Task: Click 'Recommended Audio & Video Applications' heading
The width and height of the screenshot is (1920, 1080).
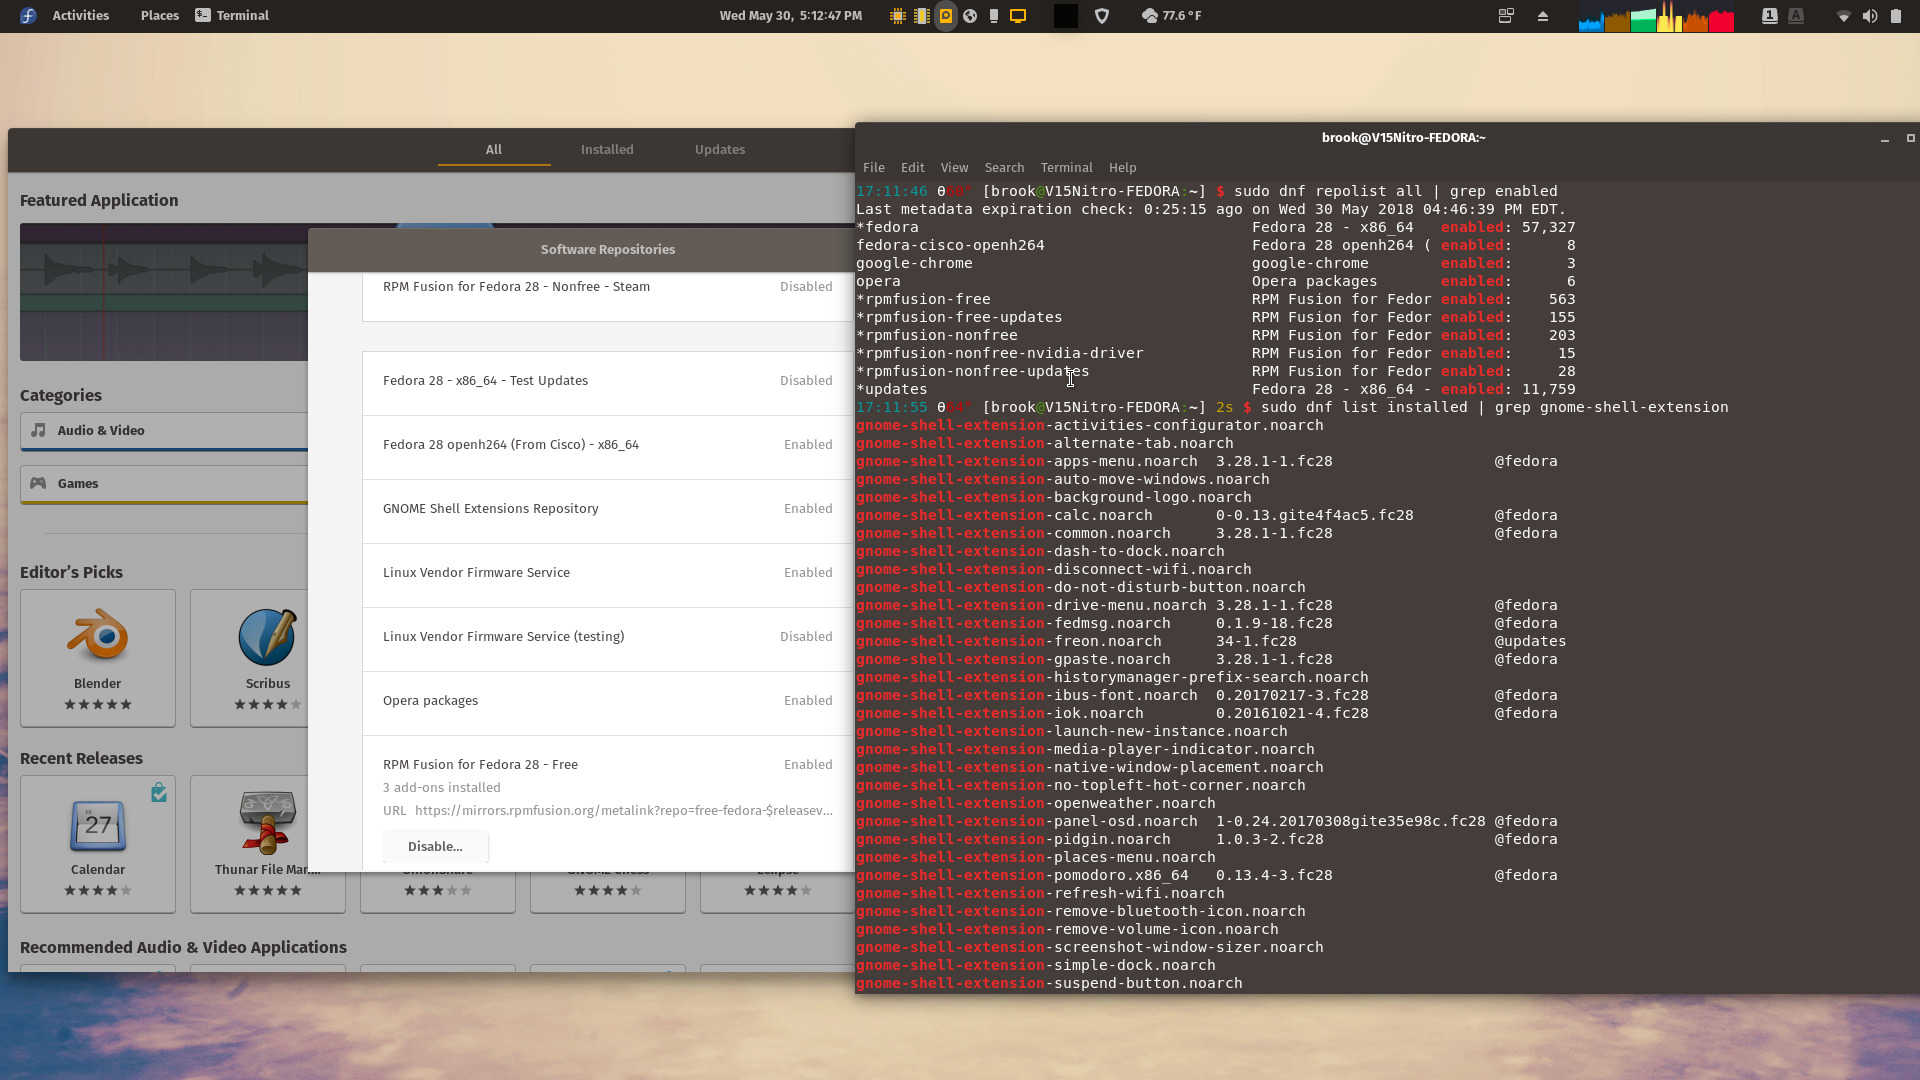Action: coord(183,947)
